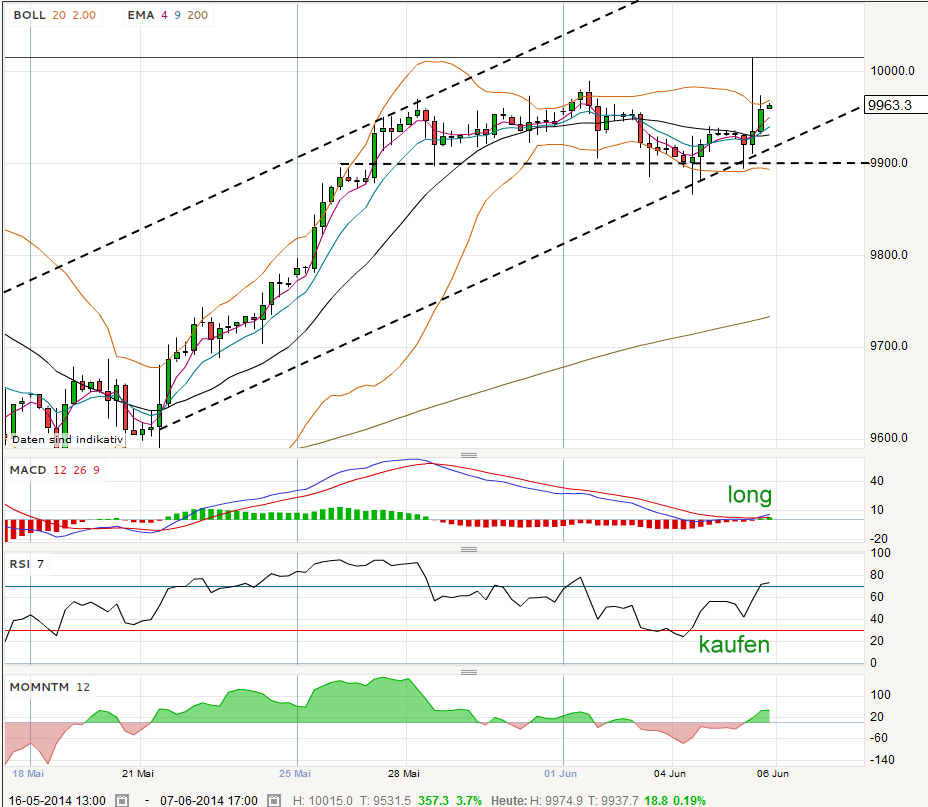Grab the divider handle above the MACD panel
This screenshot has height=807, width=928.
pos(469,455)
